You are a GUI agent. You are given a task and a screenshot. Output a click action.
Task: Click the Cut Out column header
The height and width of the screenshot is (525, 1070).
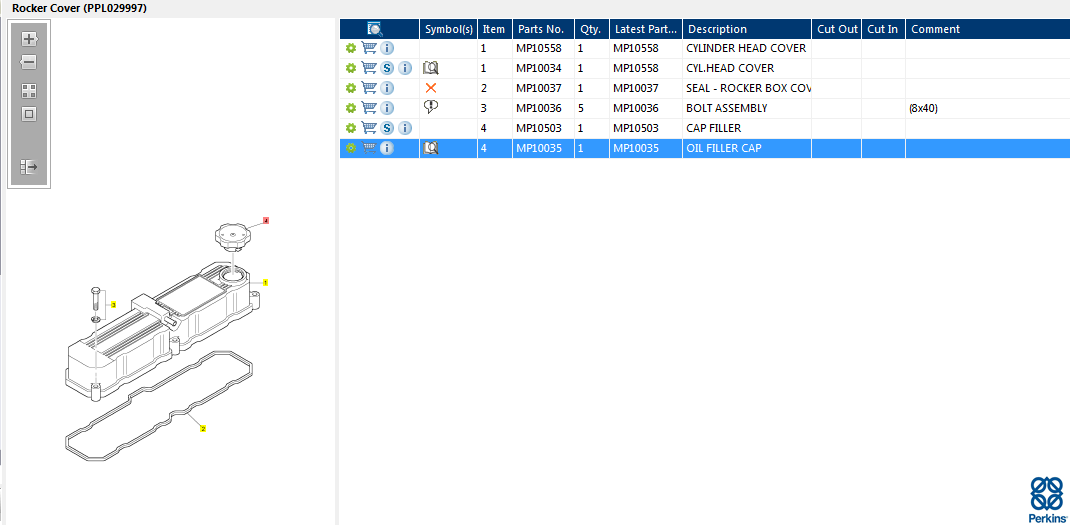tap(837, 29)
